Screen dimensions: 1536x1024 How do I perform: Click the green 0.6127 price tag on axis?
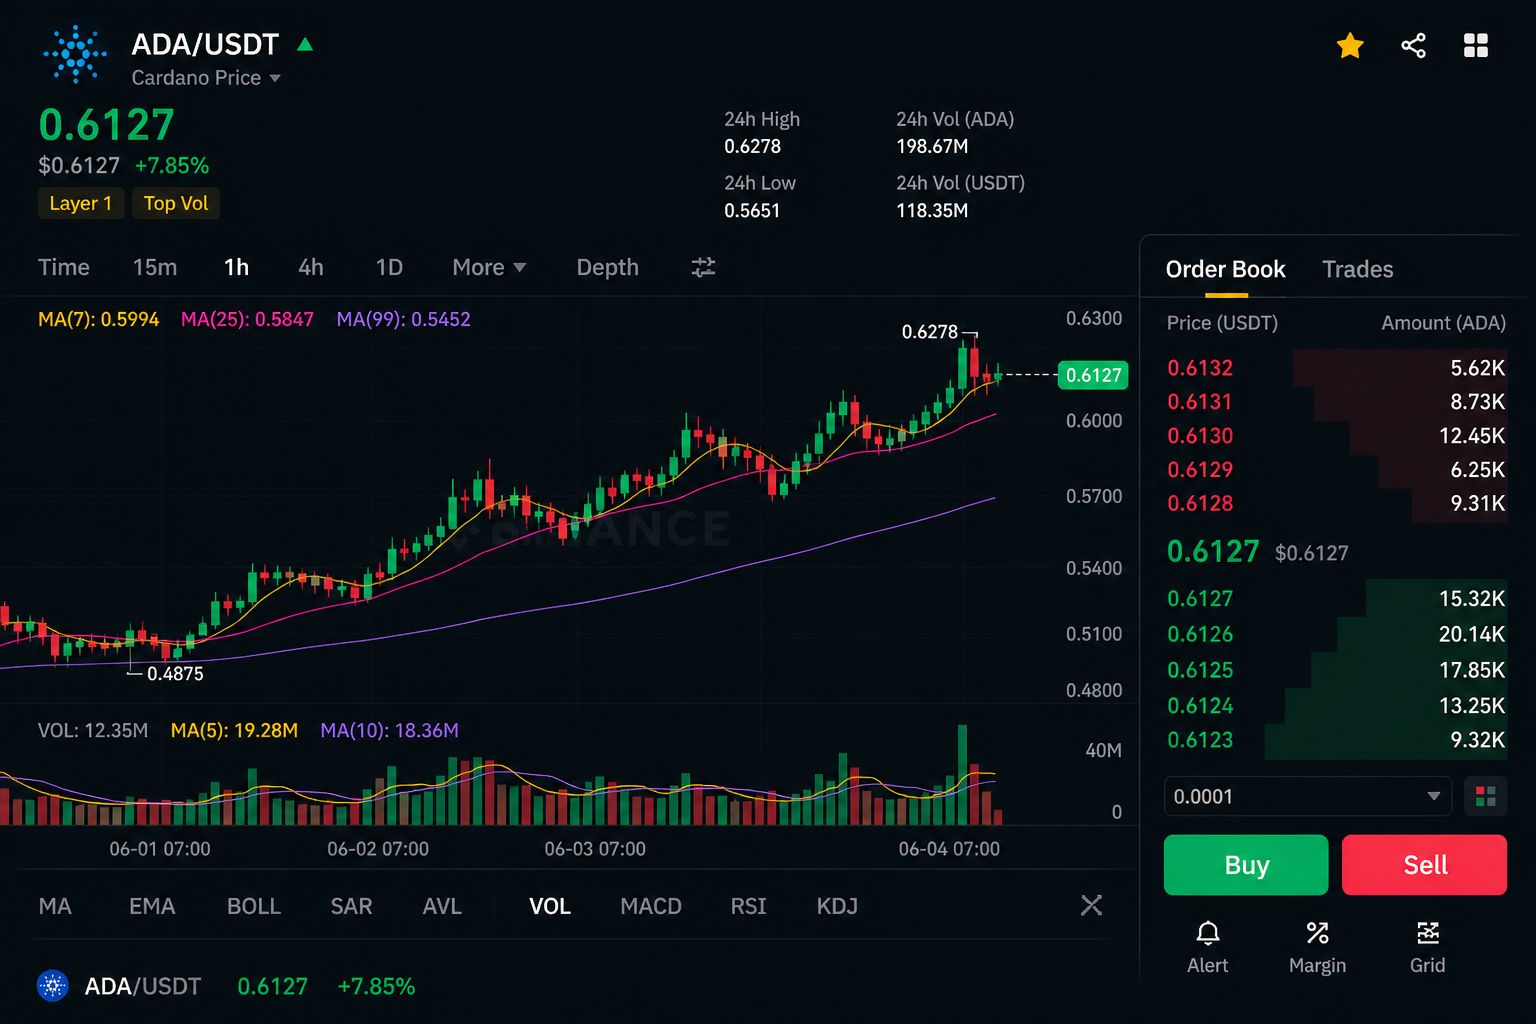[x=1093, y=375]
